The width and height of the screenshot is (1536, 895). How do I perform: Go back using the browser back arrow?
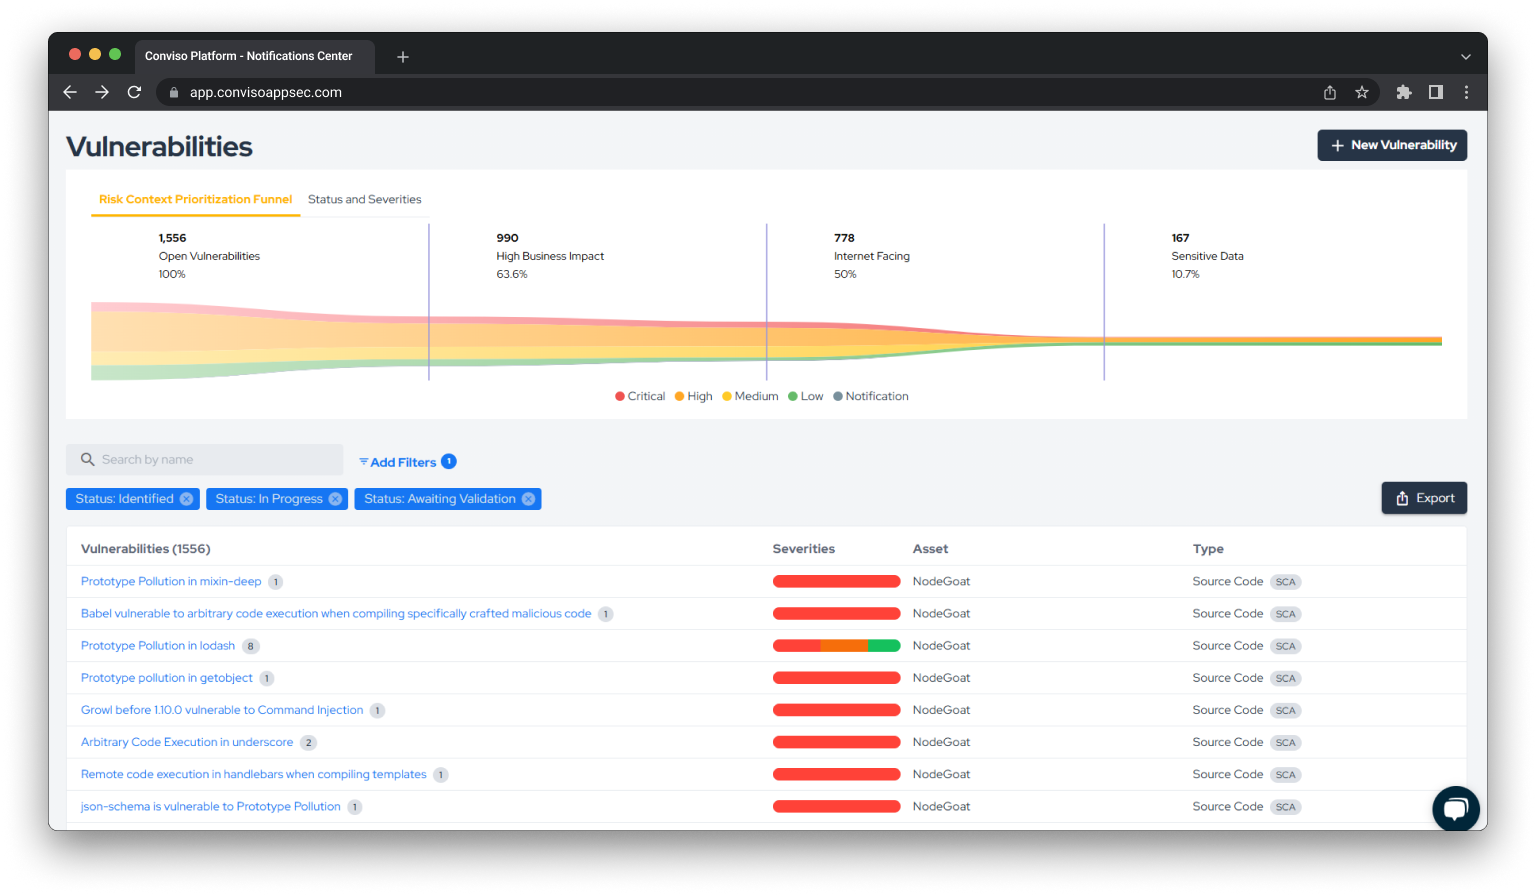[70, 92]
